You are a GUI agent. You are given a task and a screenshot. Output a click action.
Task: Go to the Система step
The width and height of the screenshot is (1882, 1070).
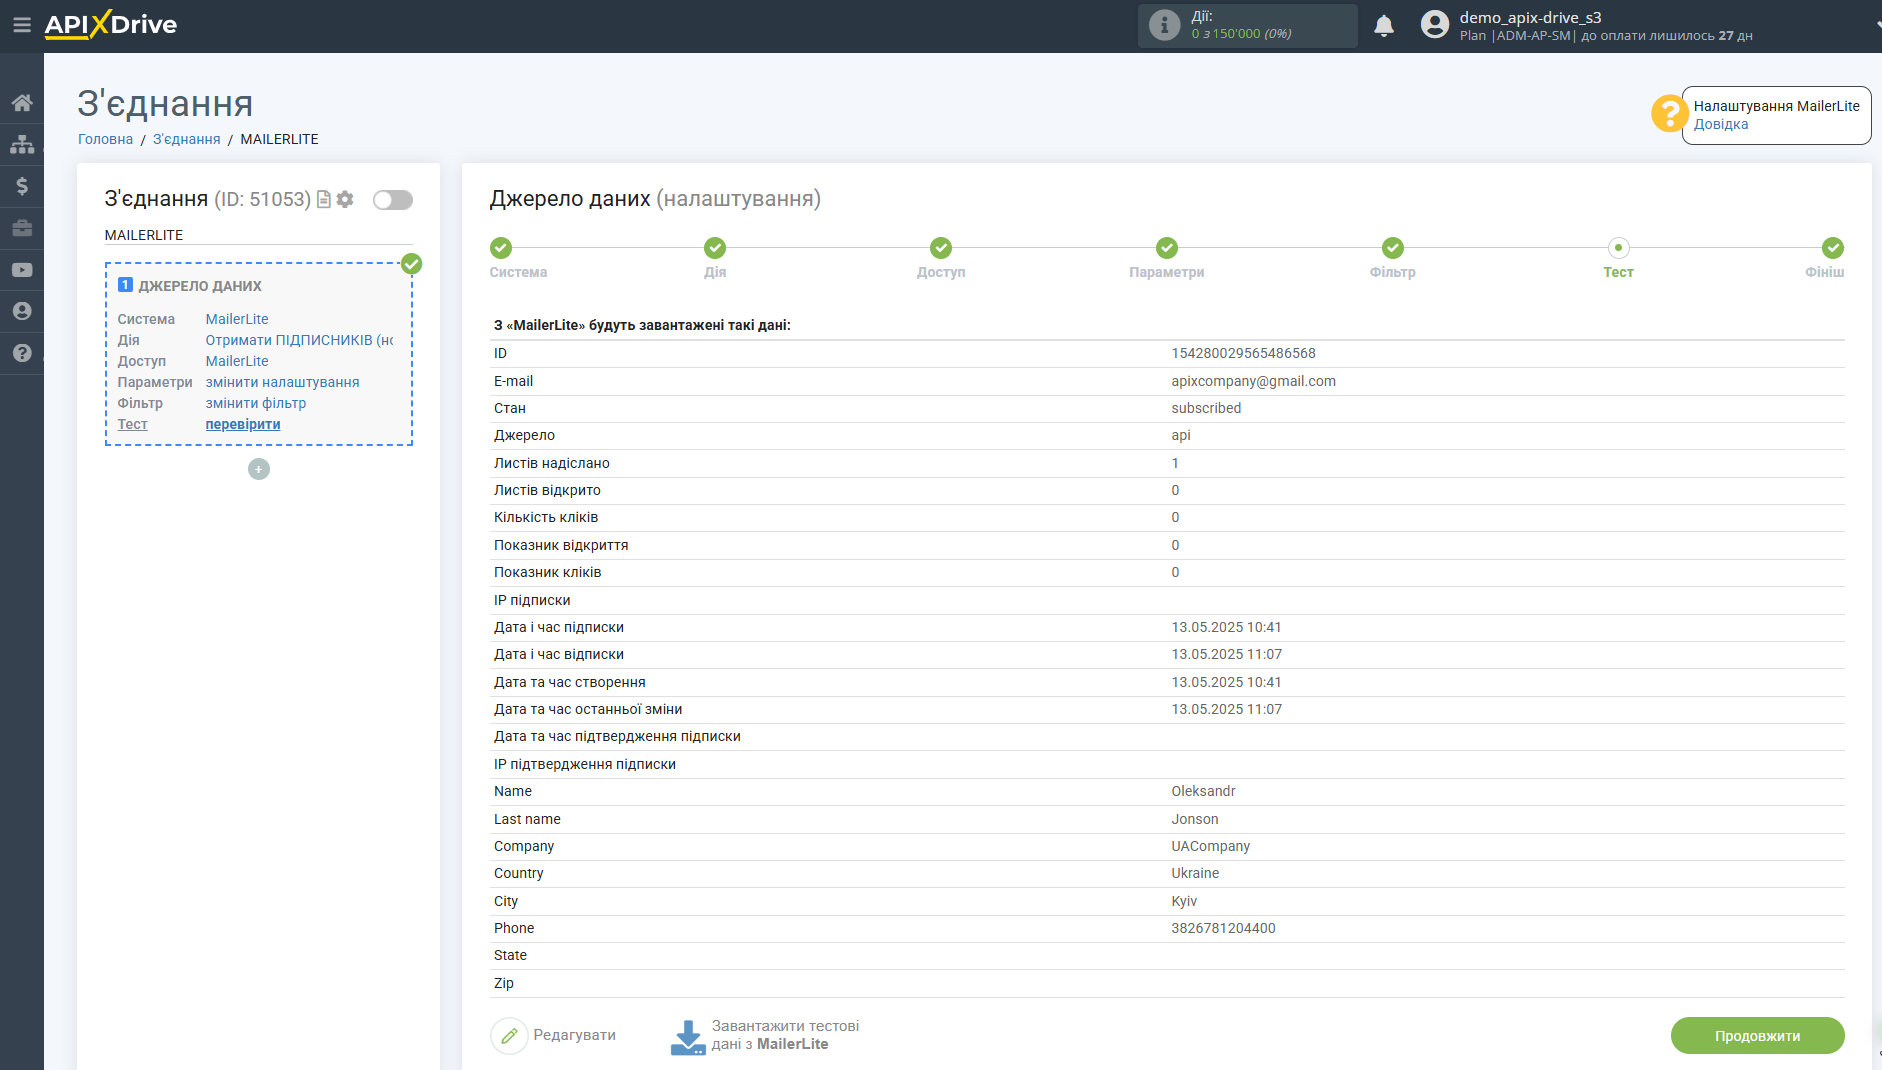(x=517, y=258)
